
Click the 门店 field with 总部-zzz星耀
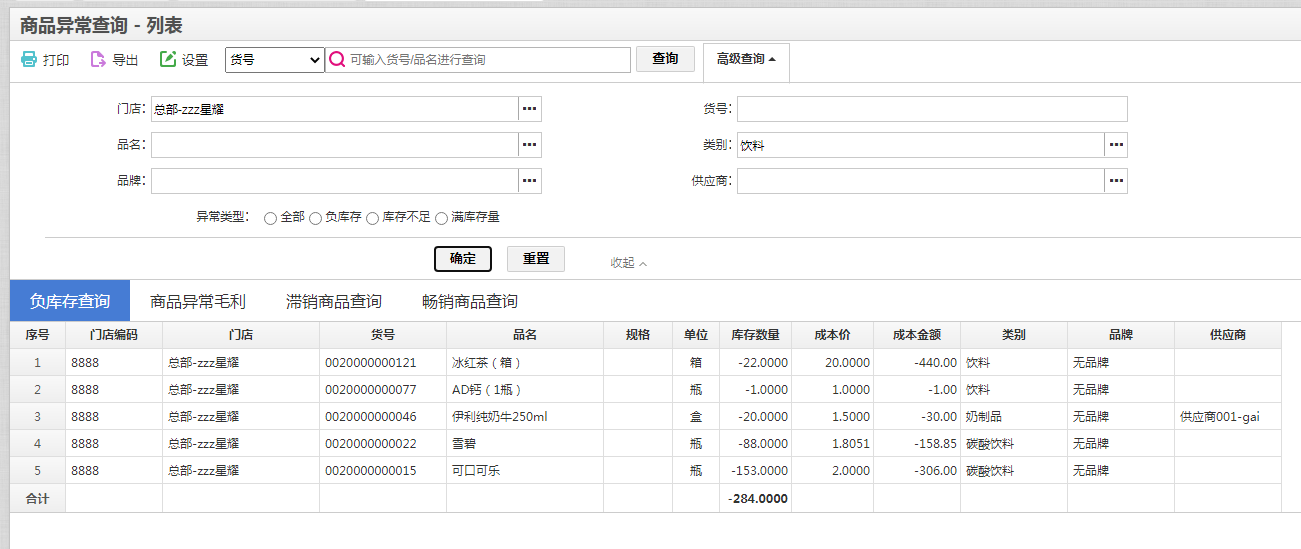tap(334, 109)
